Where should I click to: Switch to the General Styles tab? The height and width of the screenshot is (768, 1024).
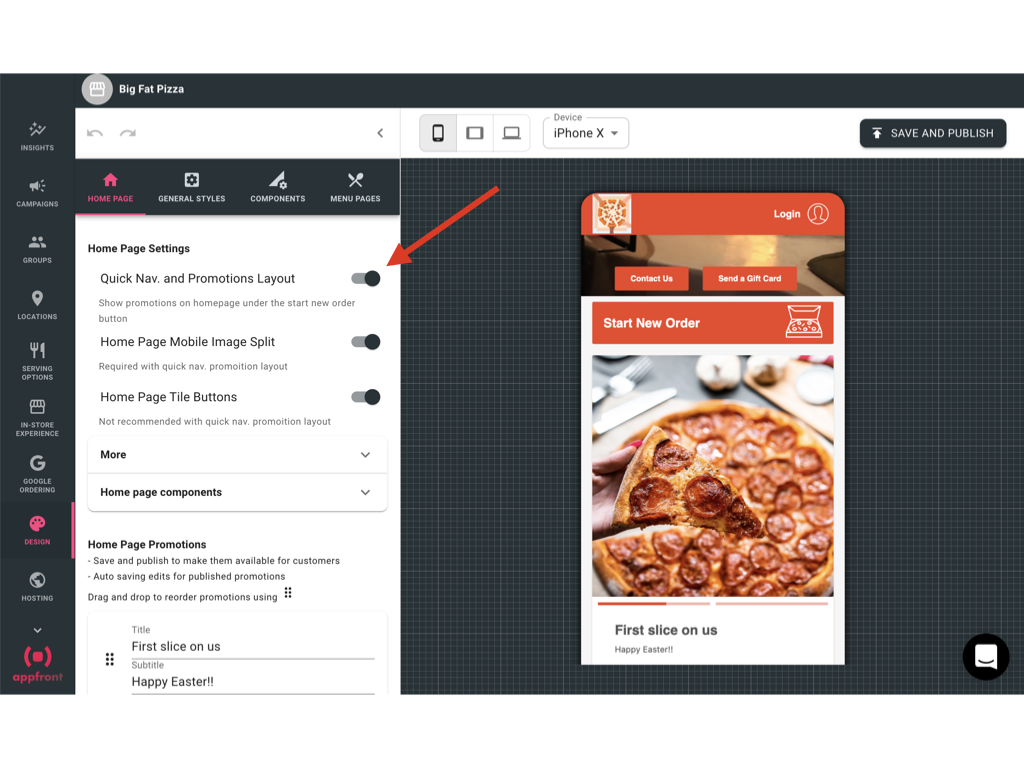191,187
